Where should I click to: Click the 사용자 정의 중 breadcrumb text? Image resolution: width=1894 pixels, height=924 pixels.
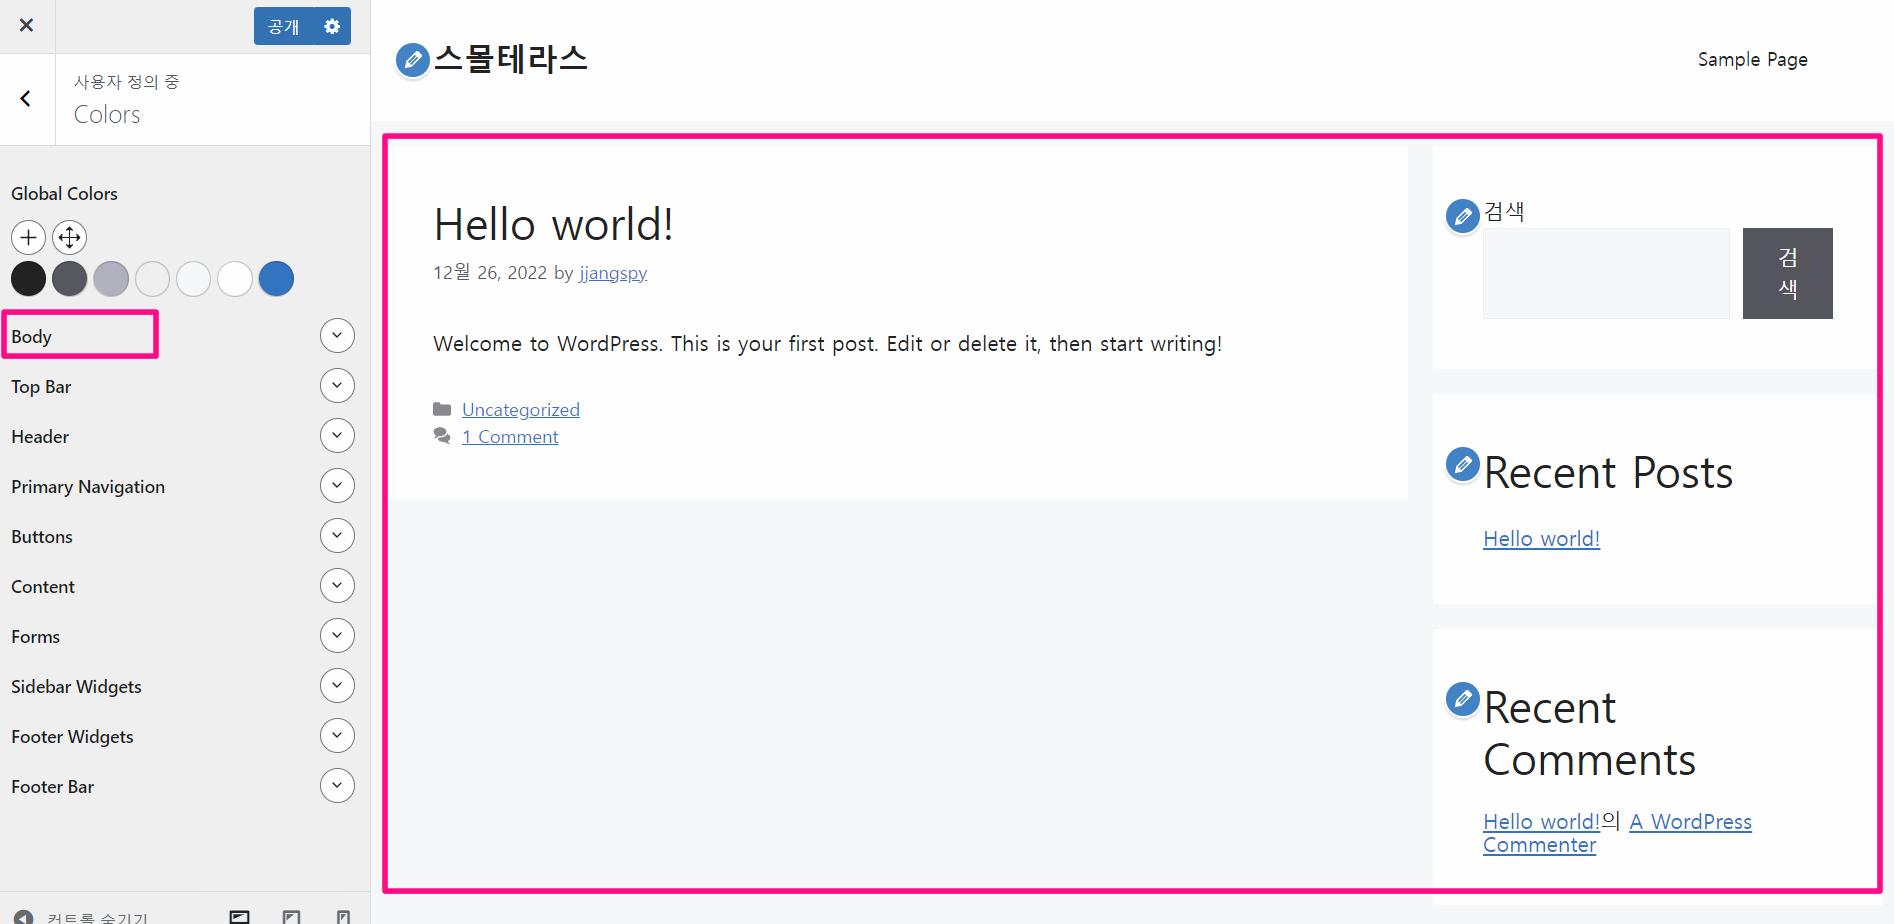coord(127,82)
